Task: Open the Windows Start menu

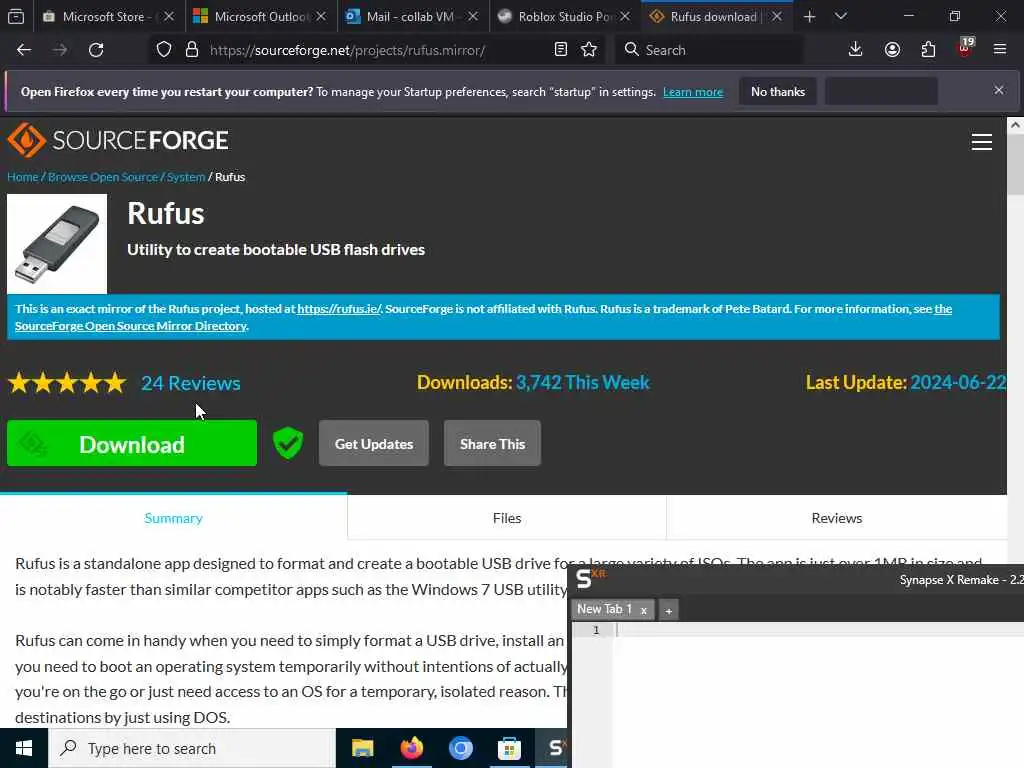Action: click(x=24, y=748)
